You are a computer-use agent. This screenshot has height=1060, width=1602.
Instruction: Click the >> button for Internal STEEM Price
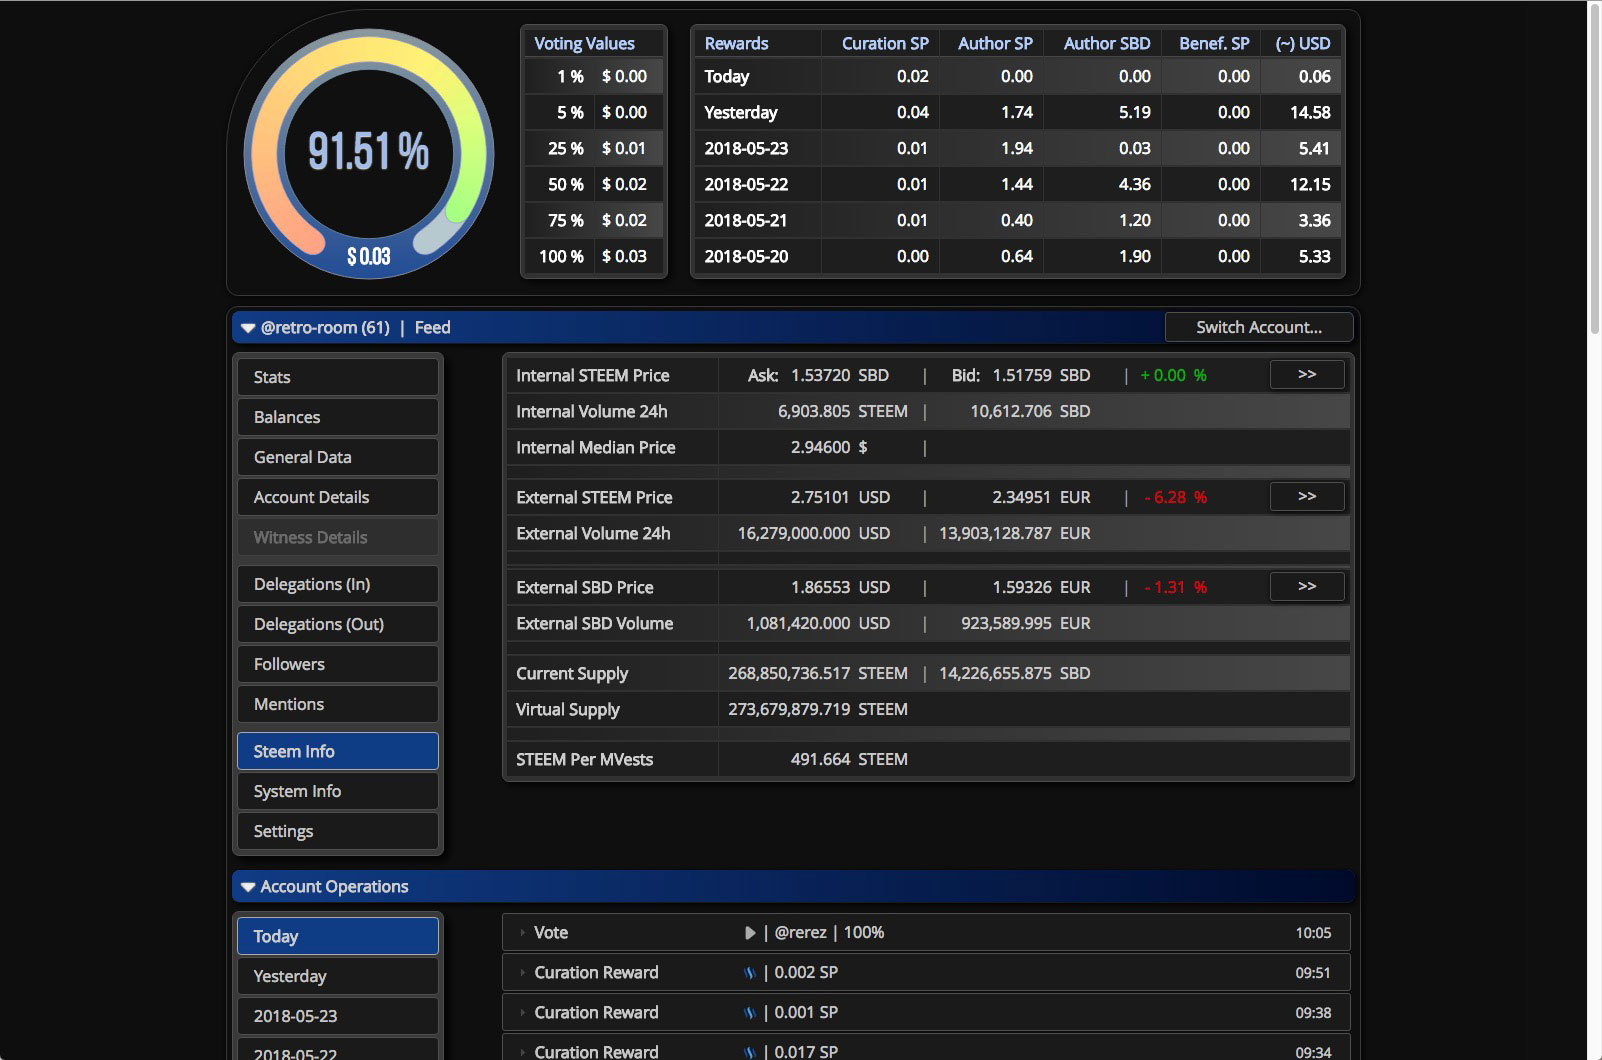[1307, 375]
